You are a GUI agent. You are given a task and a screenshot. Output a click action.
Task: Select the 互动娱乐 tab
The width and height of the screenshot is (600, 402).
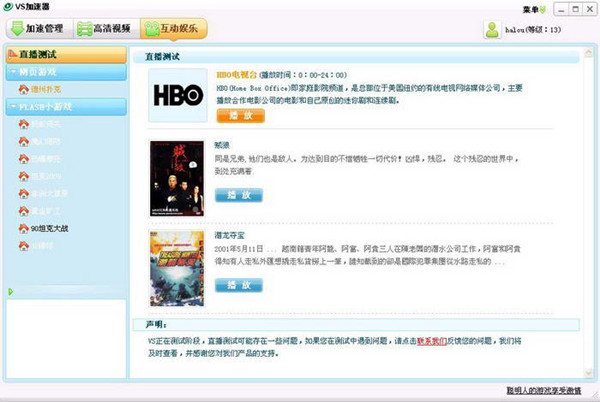tap(174, 29)
